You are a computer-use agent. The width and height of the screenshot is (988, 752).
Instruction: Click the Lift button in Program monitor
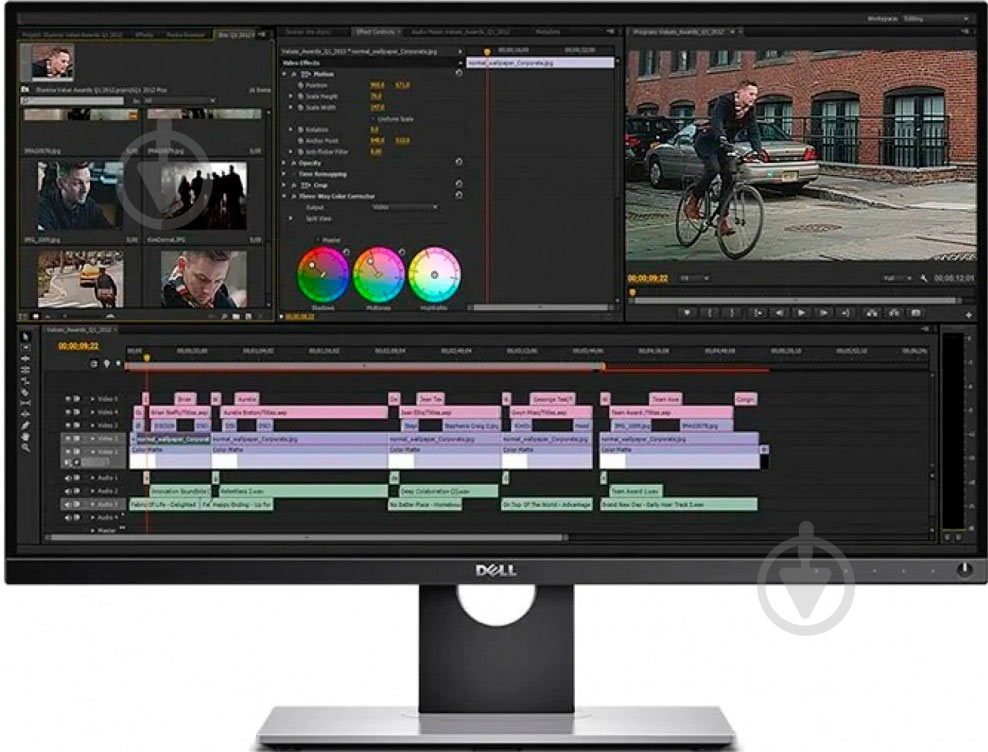coord(868,312)
